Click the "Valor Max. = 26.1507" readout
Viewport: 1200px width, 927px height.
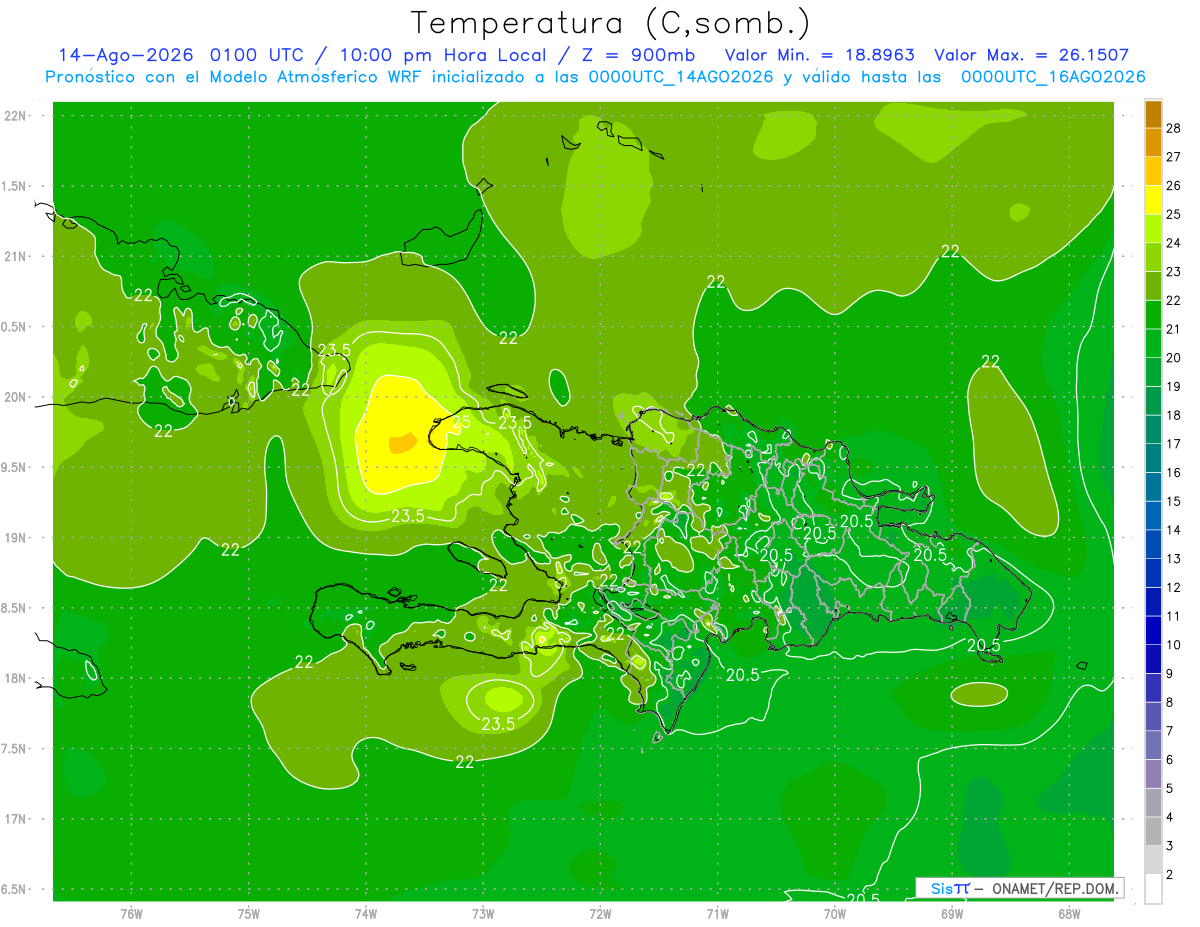coord(1031,55)
